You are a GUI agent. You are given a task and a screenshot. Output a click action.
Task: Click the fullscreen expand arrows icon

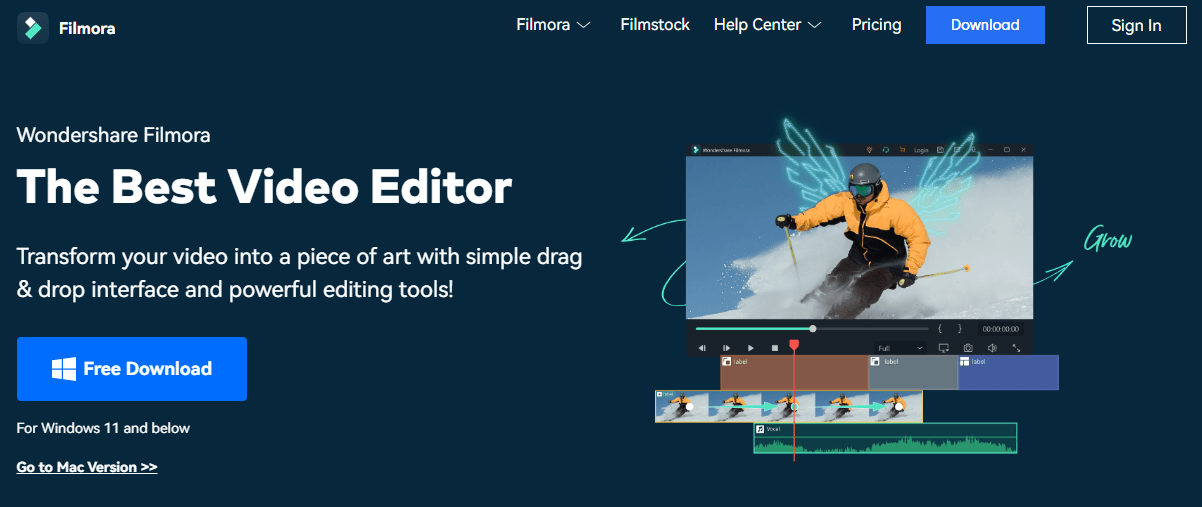1016,348
